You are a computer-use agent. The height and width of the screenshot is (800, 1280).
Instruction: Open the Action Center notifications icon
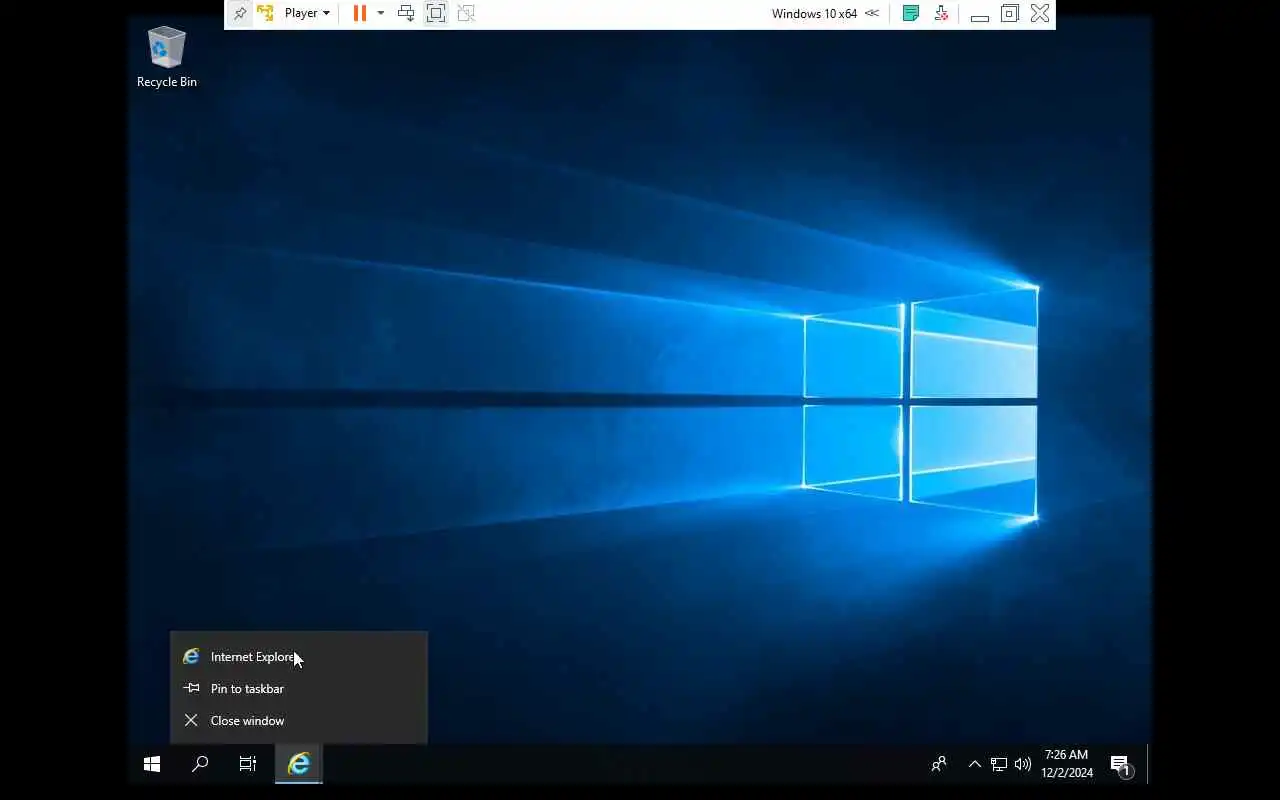click(1121, 765)
